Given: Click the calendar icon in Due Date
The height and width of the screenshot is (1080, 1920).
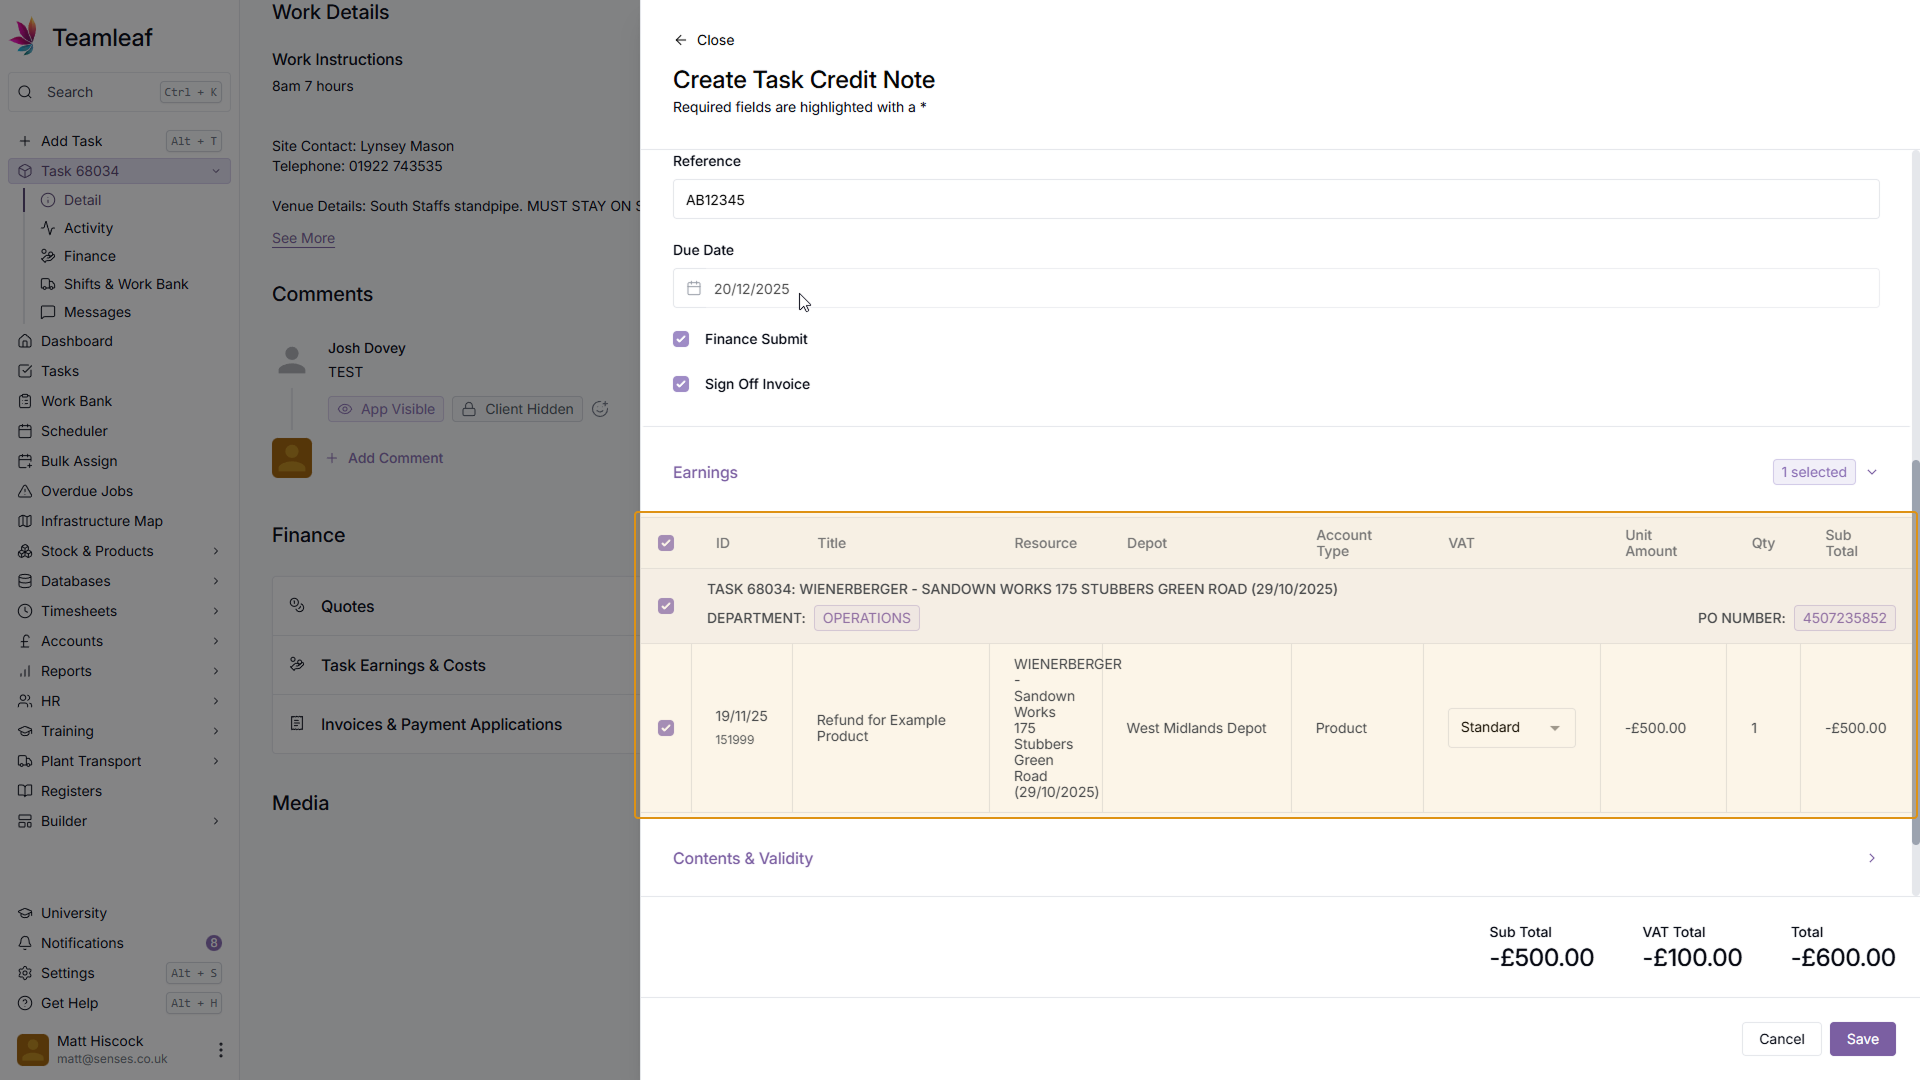Looking at the screenshot, I should tap(694, 289).
